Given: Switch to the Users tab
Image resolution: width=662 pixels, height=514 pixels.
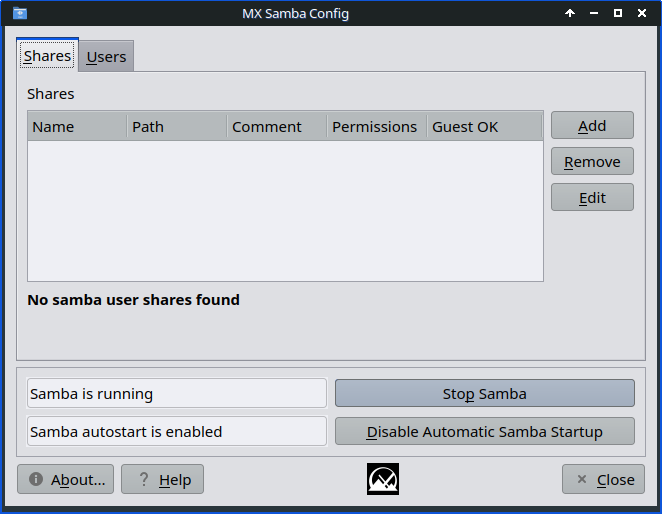Looking at the screenshot, I should point(106,57).
